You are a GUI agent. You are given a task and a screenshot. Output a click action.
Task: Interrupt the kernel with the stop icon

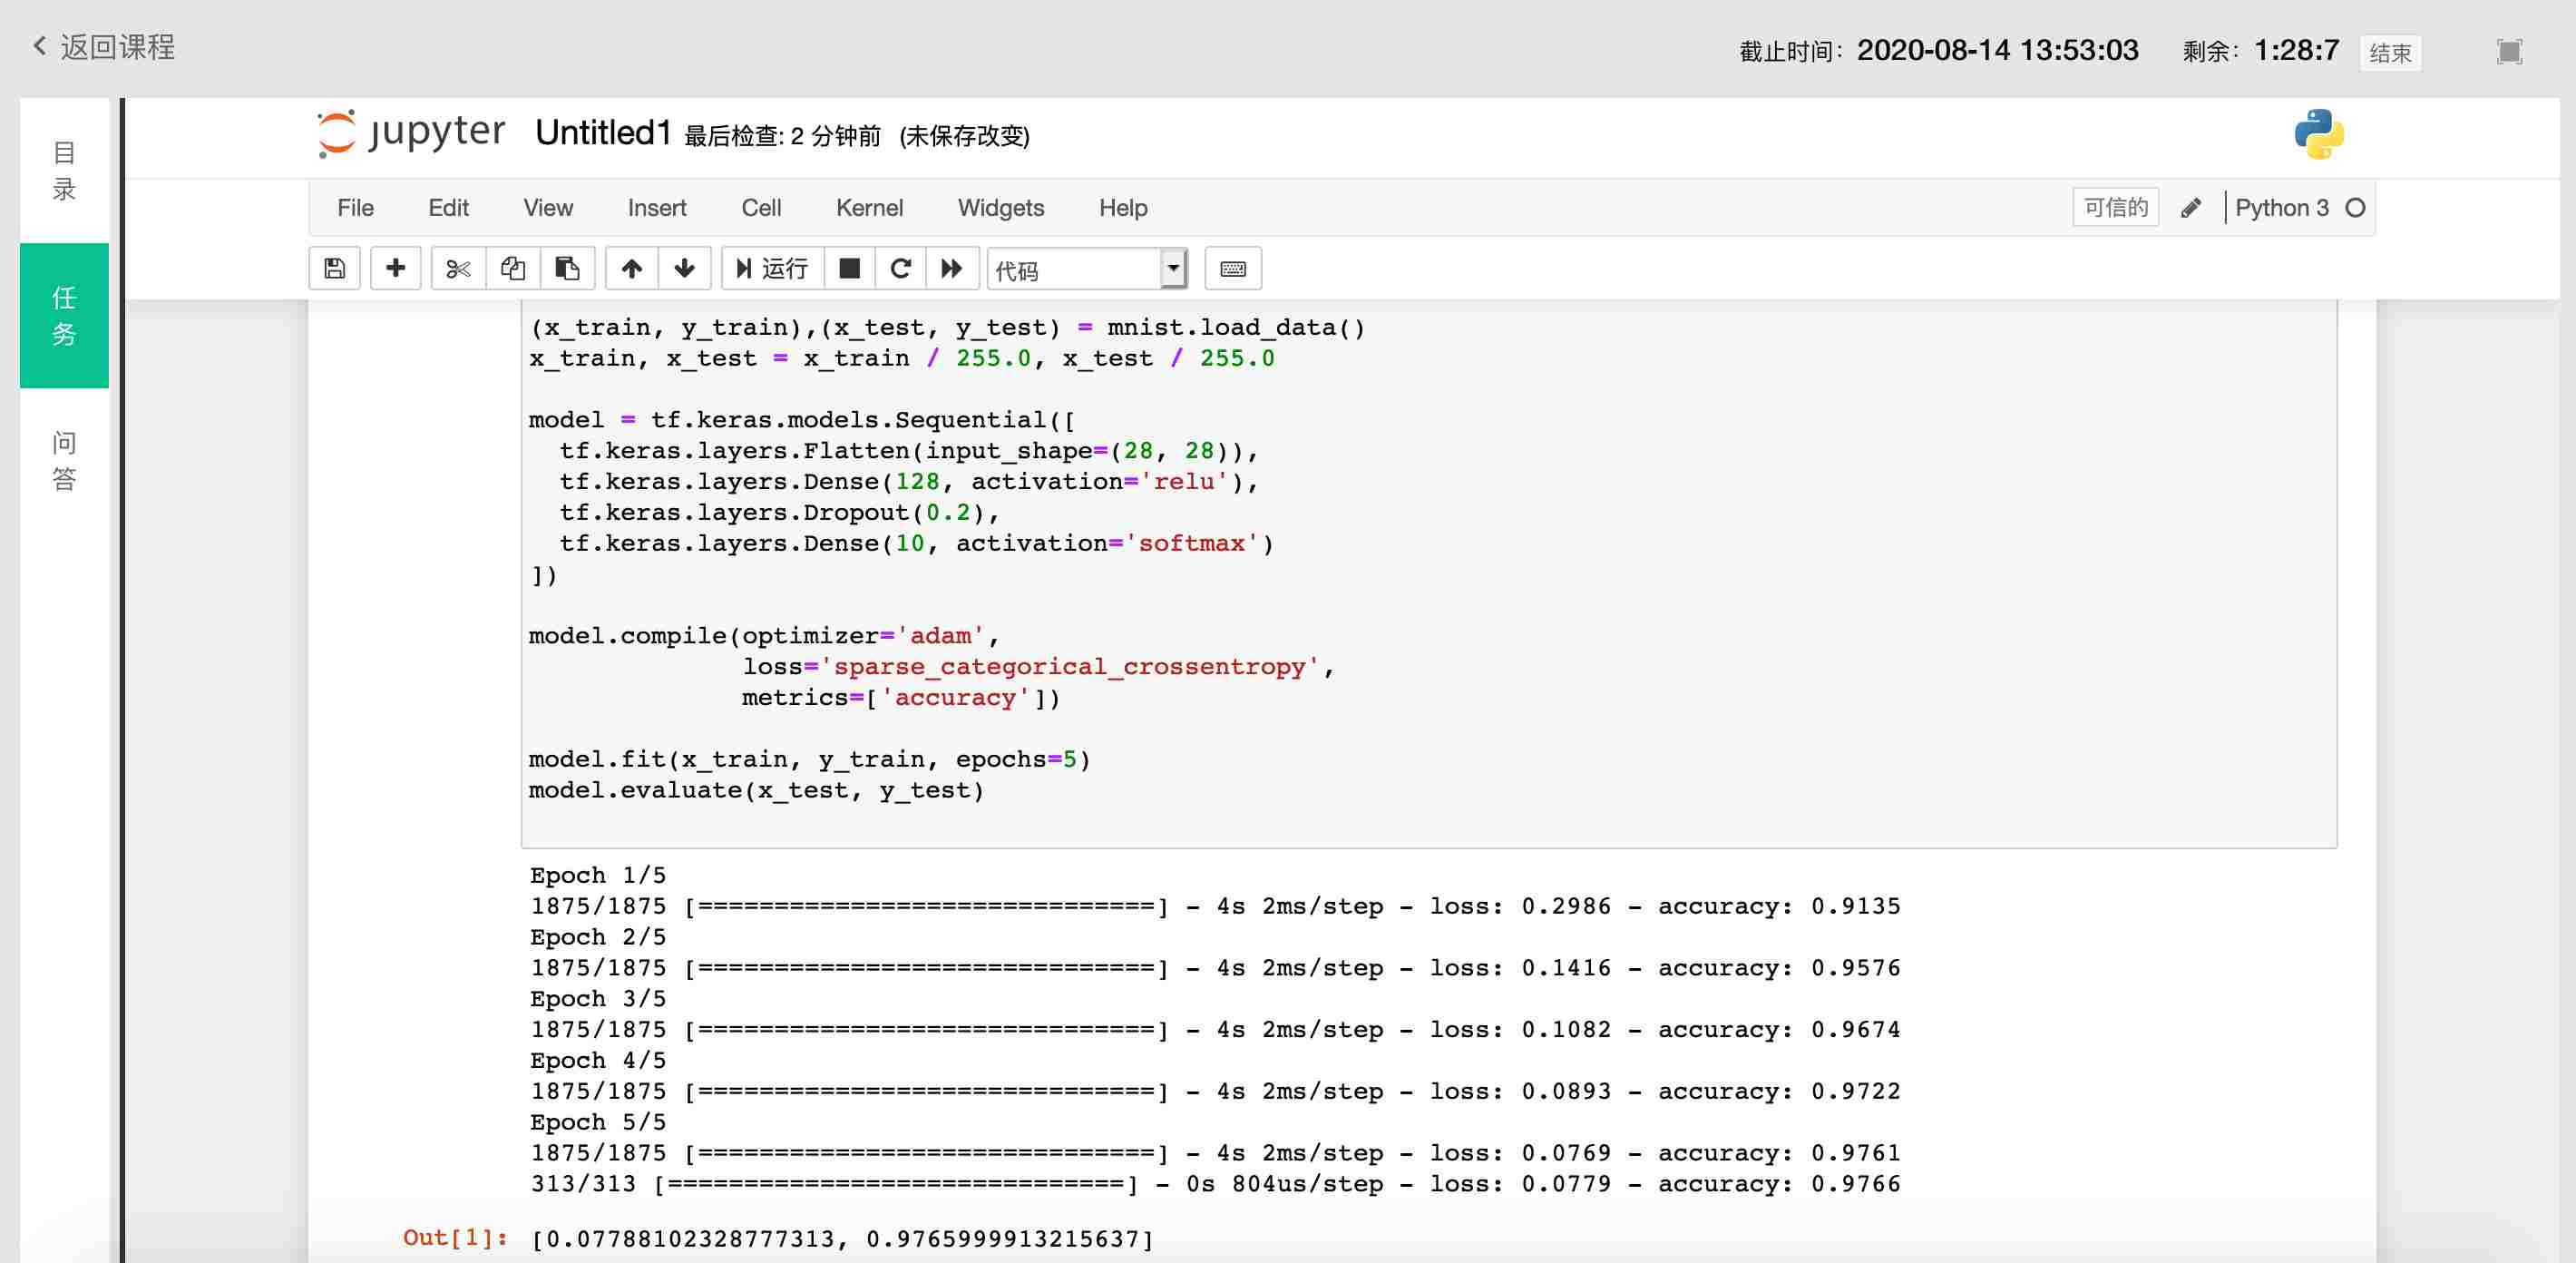tap(850, 269)
